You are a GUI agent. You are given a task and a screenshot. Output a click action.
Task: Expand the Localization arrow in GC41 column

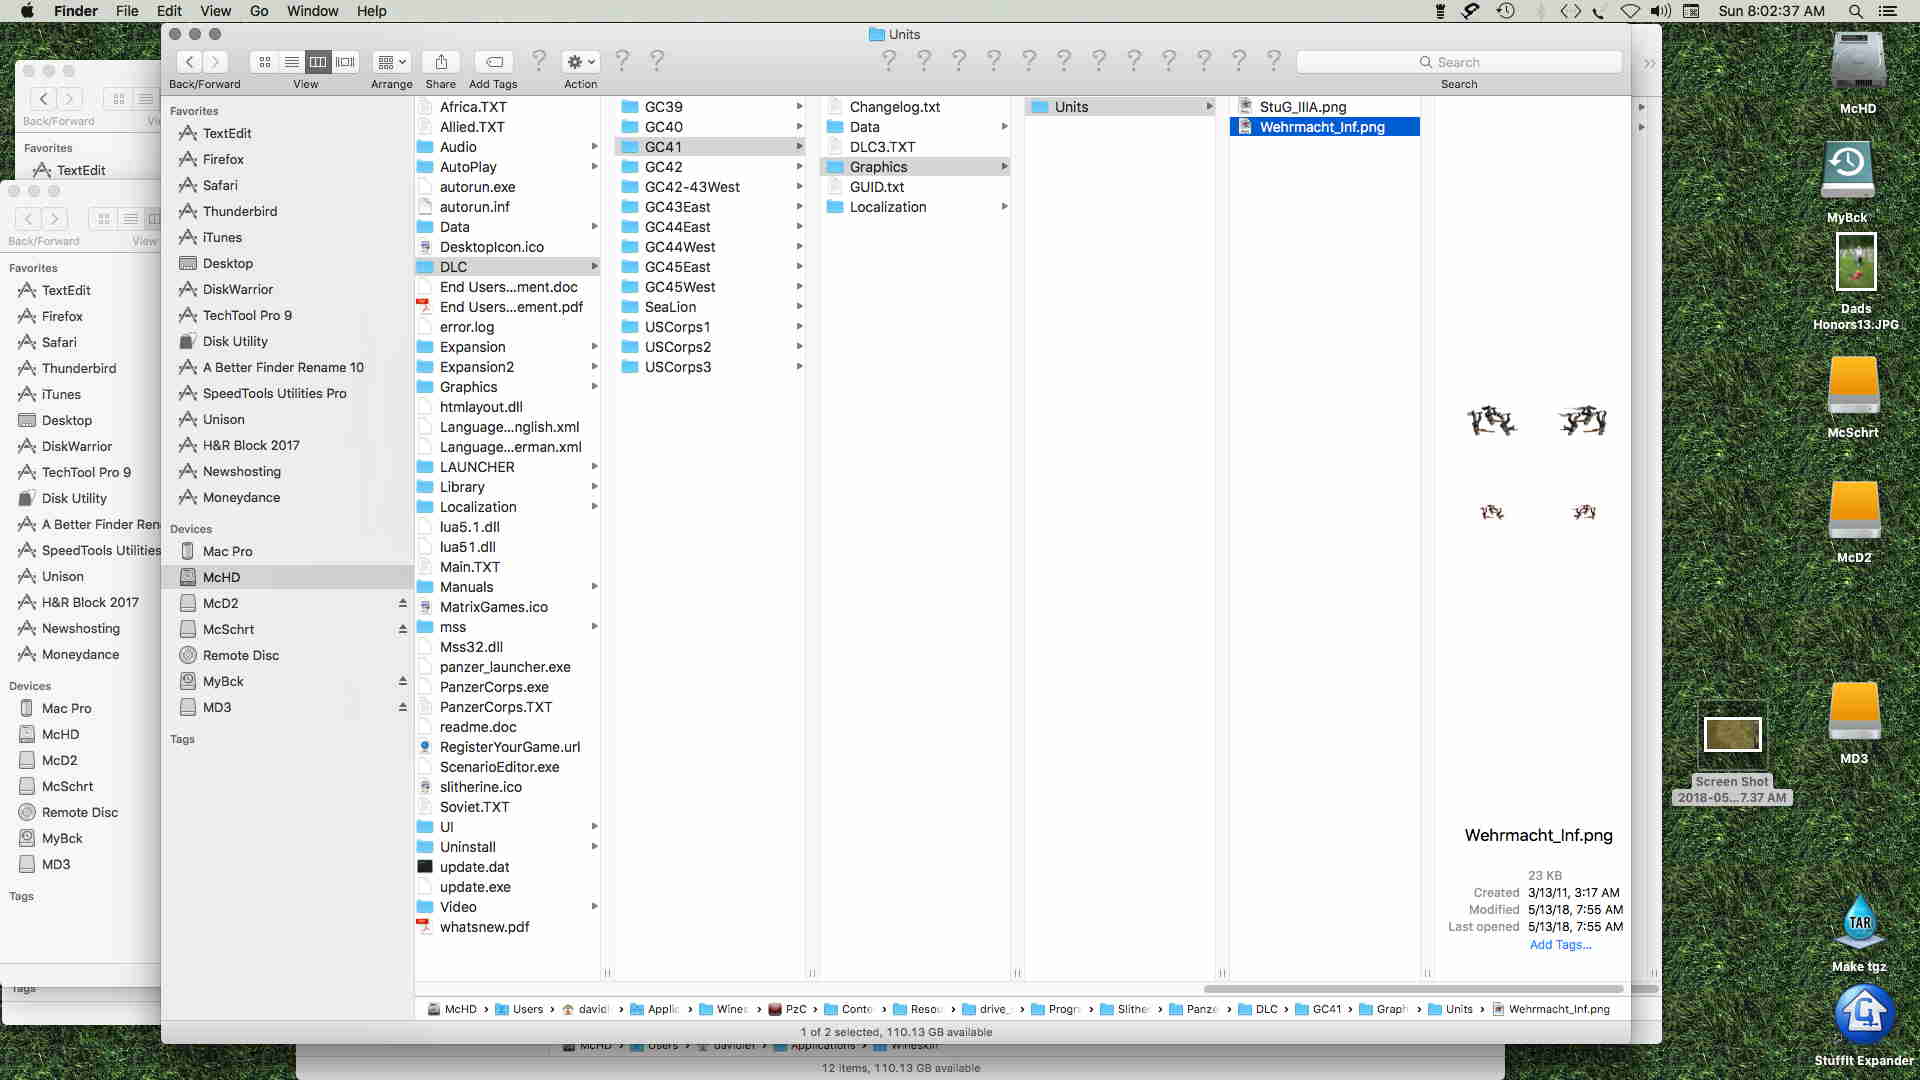[1004, 207]
